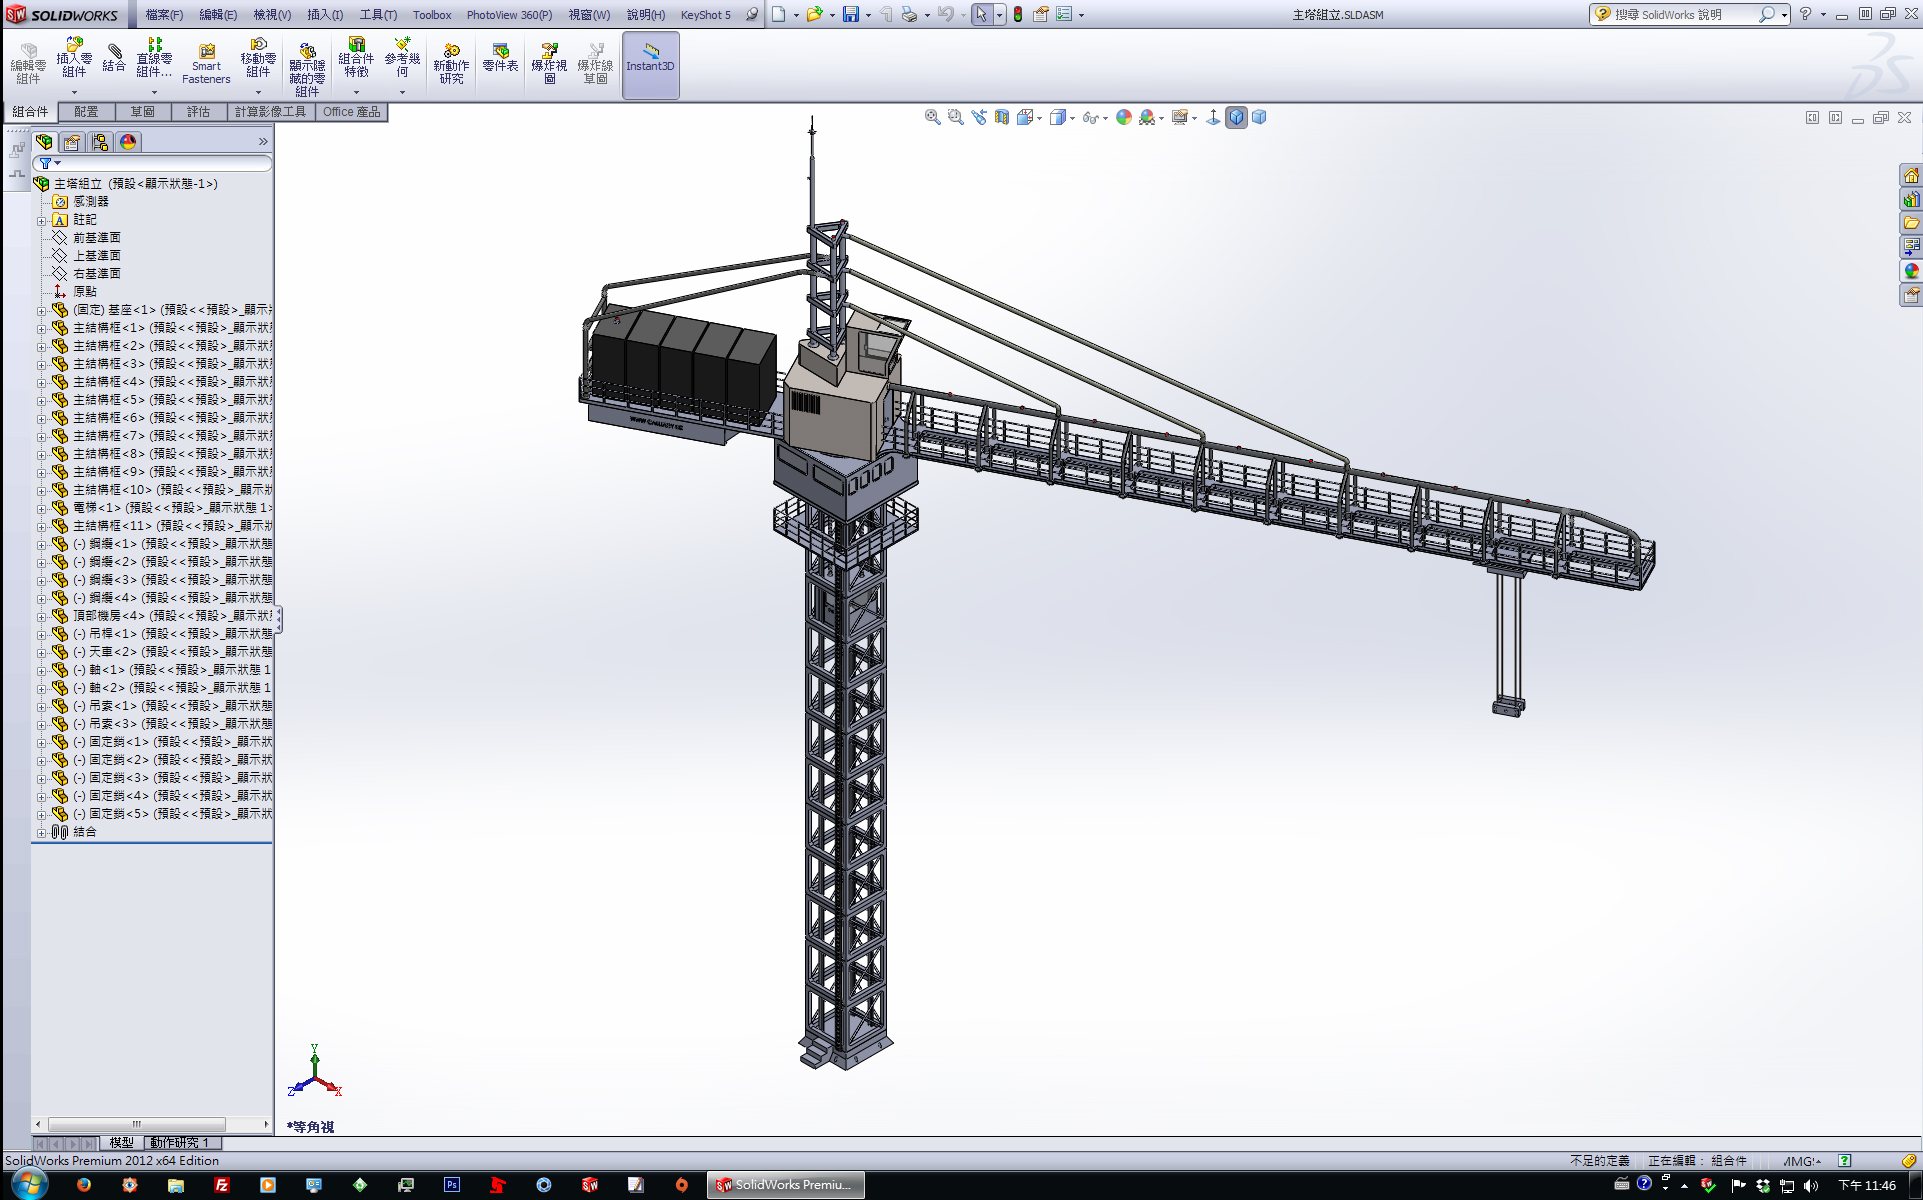Open the 爆炸視圖 (Exploded View) tool

click(547, 62)
